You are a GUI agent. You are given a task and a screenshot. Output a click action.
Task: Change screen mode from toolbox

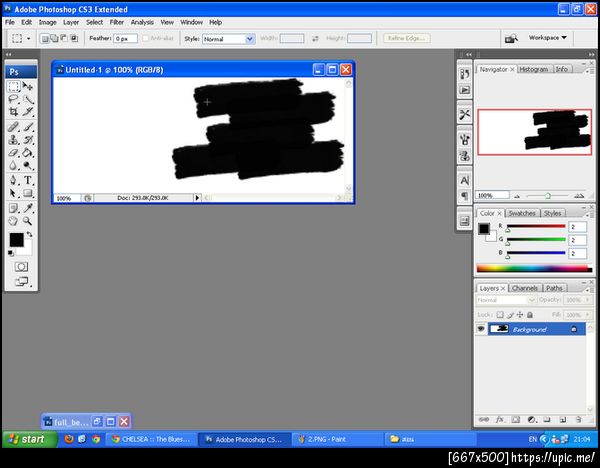(21, 282)
